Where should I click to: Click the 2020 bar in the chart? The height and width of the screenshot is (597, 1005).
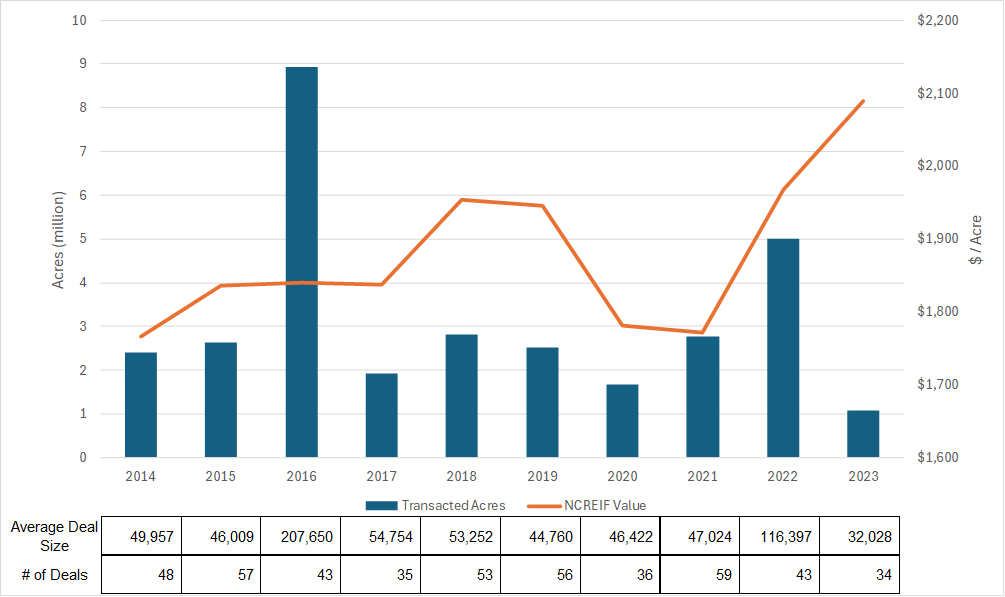tap(622, 421)
